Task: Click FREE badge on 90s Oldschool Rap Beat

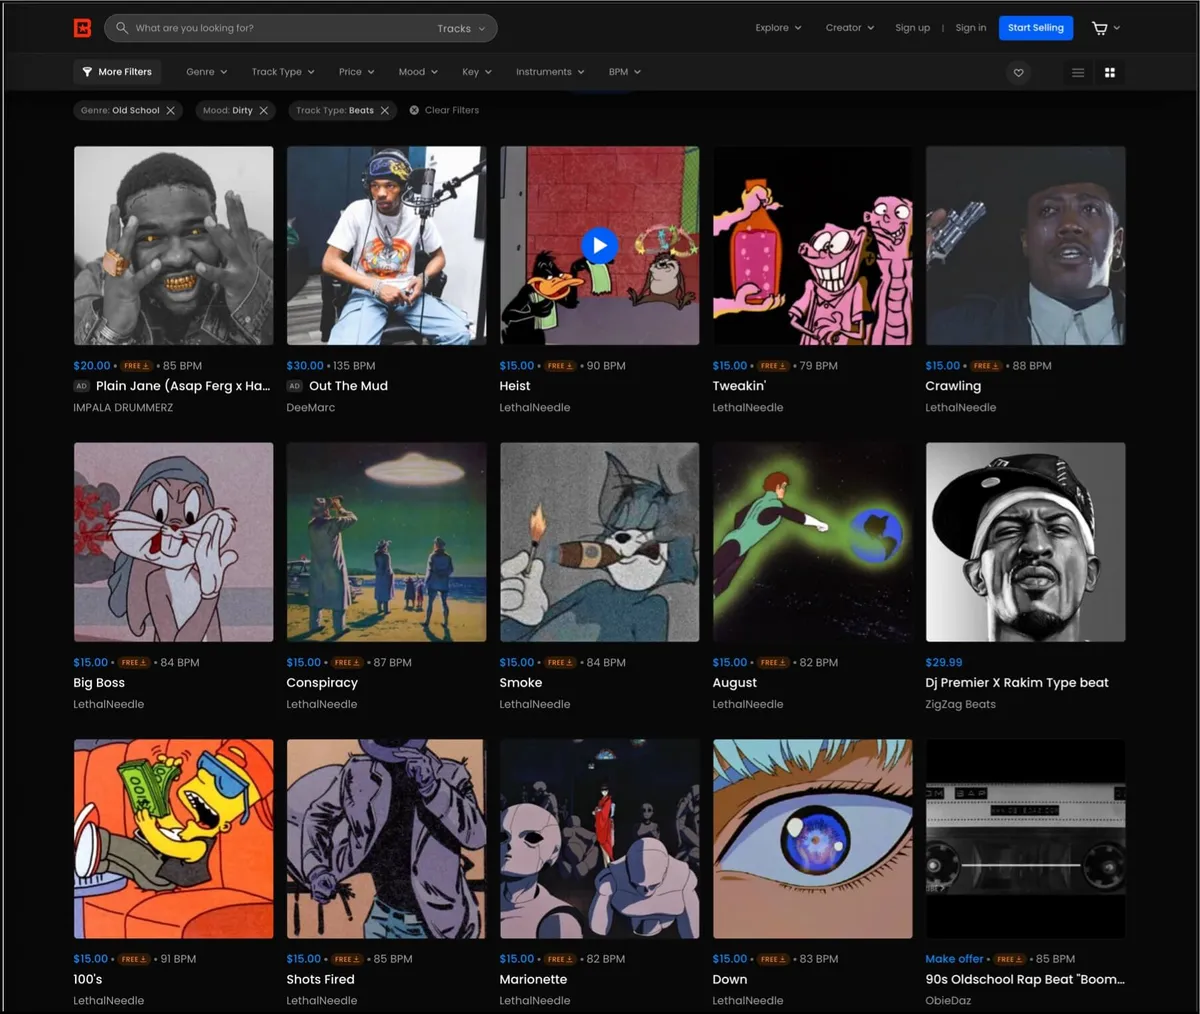Action: 1010,959
